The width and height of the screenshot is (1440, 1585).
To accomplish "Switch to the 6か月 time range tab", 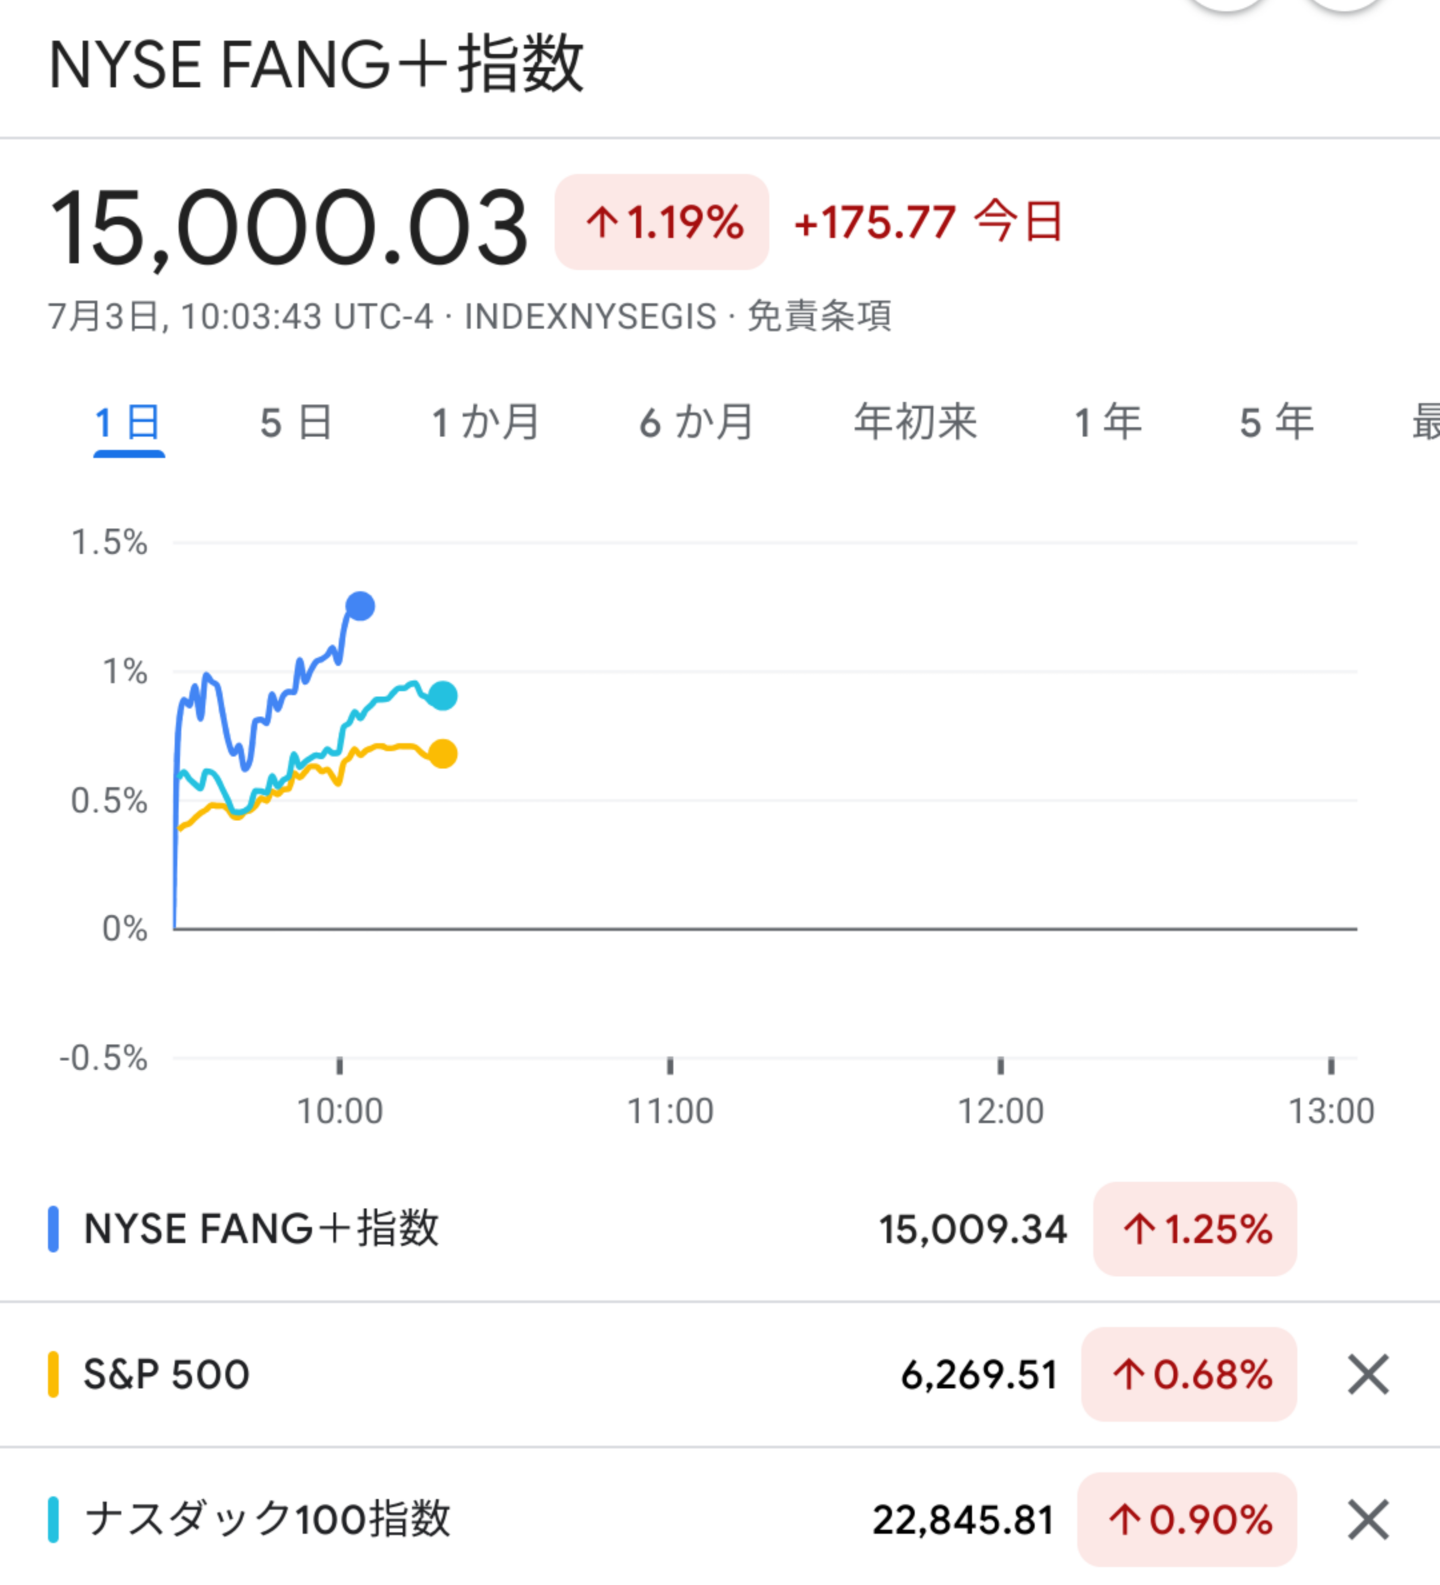I will tap(696, 422).
